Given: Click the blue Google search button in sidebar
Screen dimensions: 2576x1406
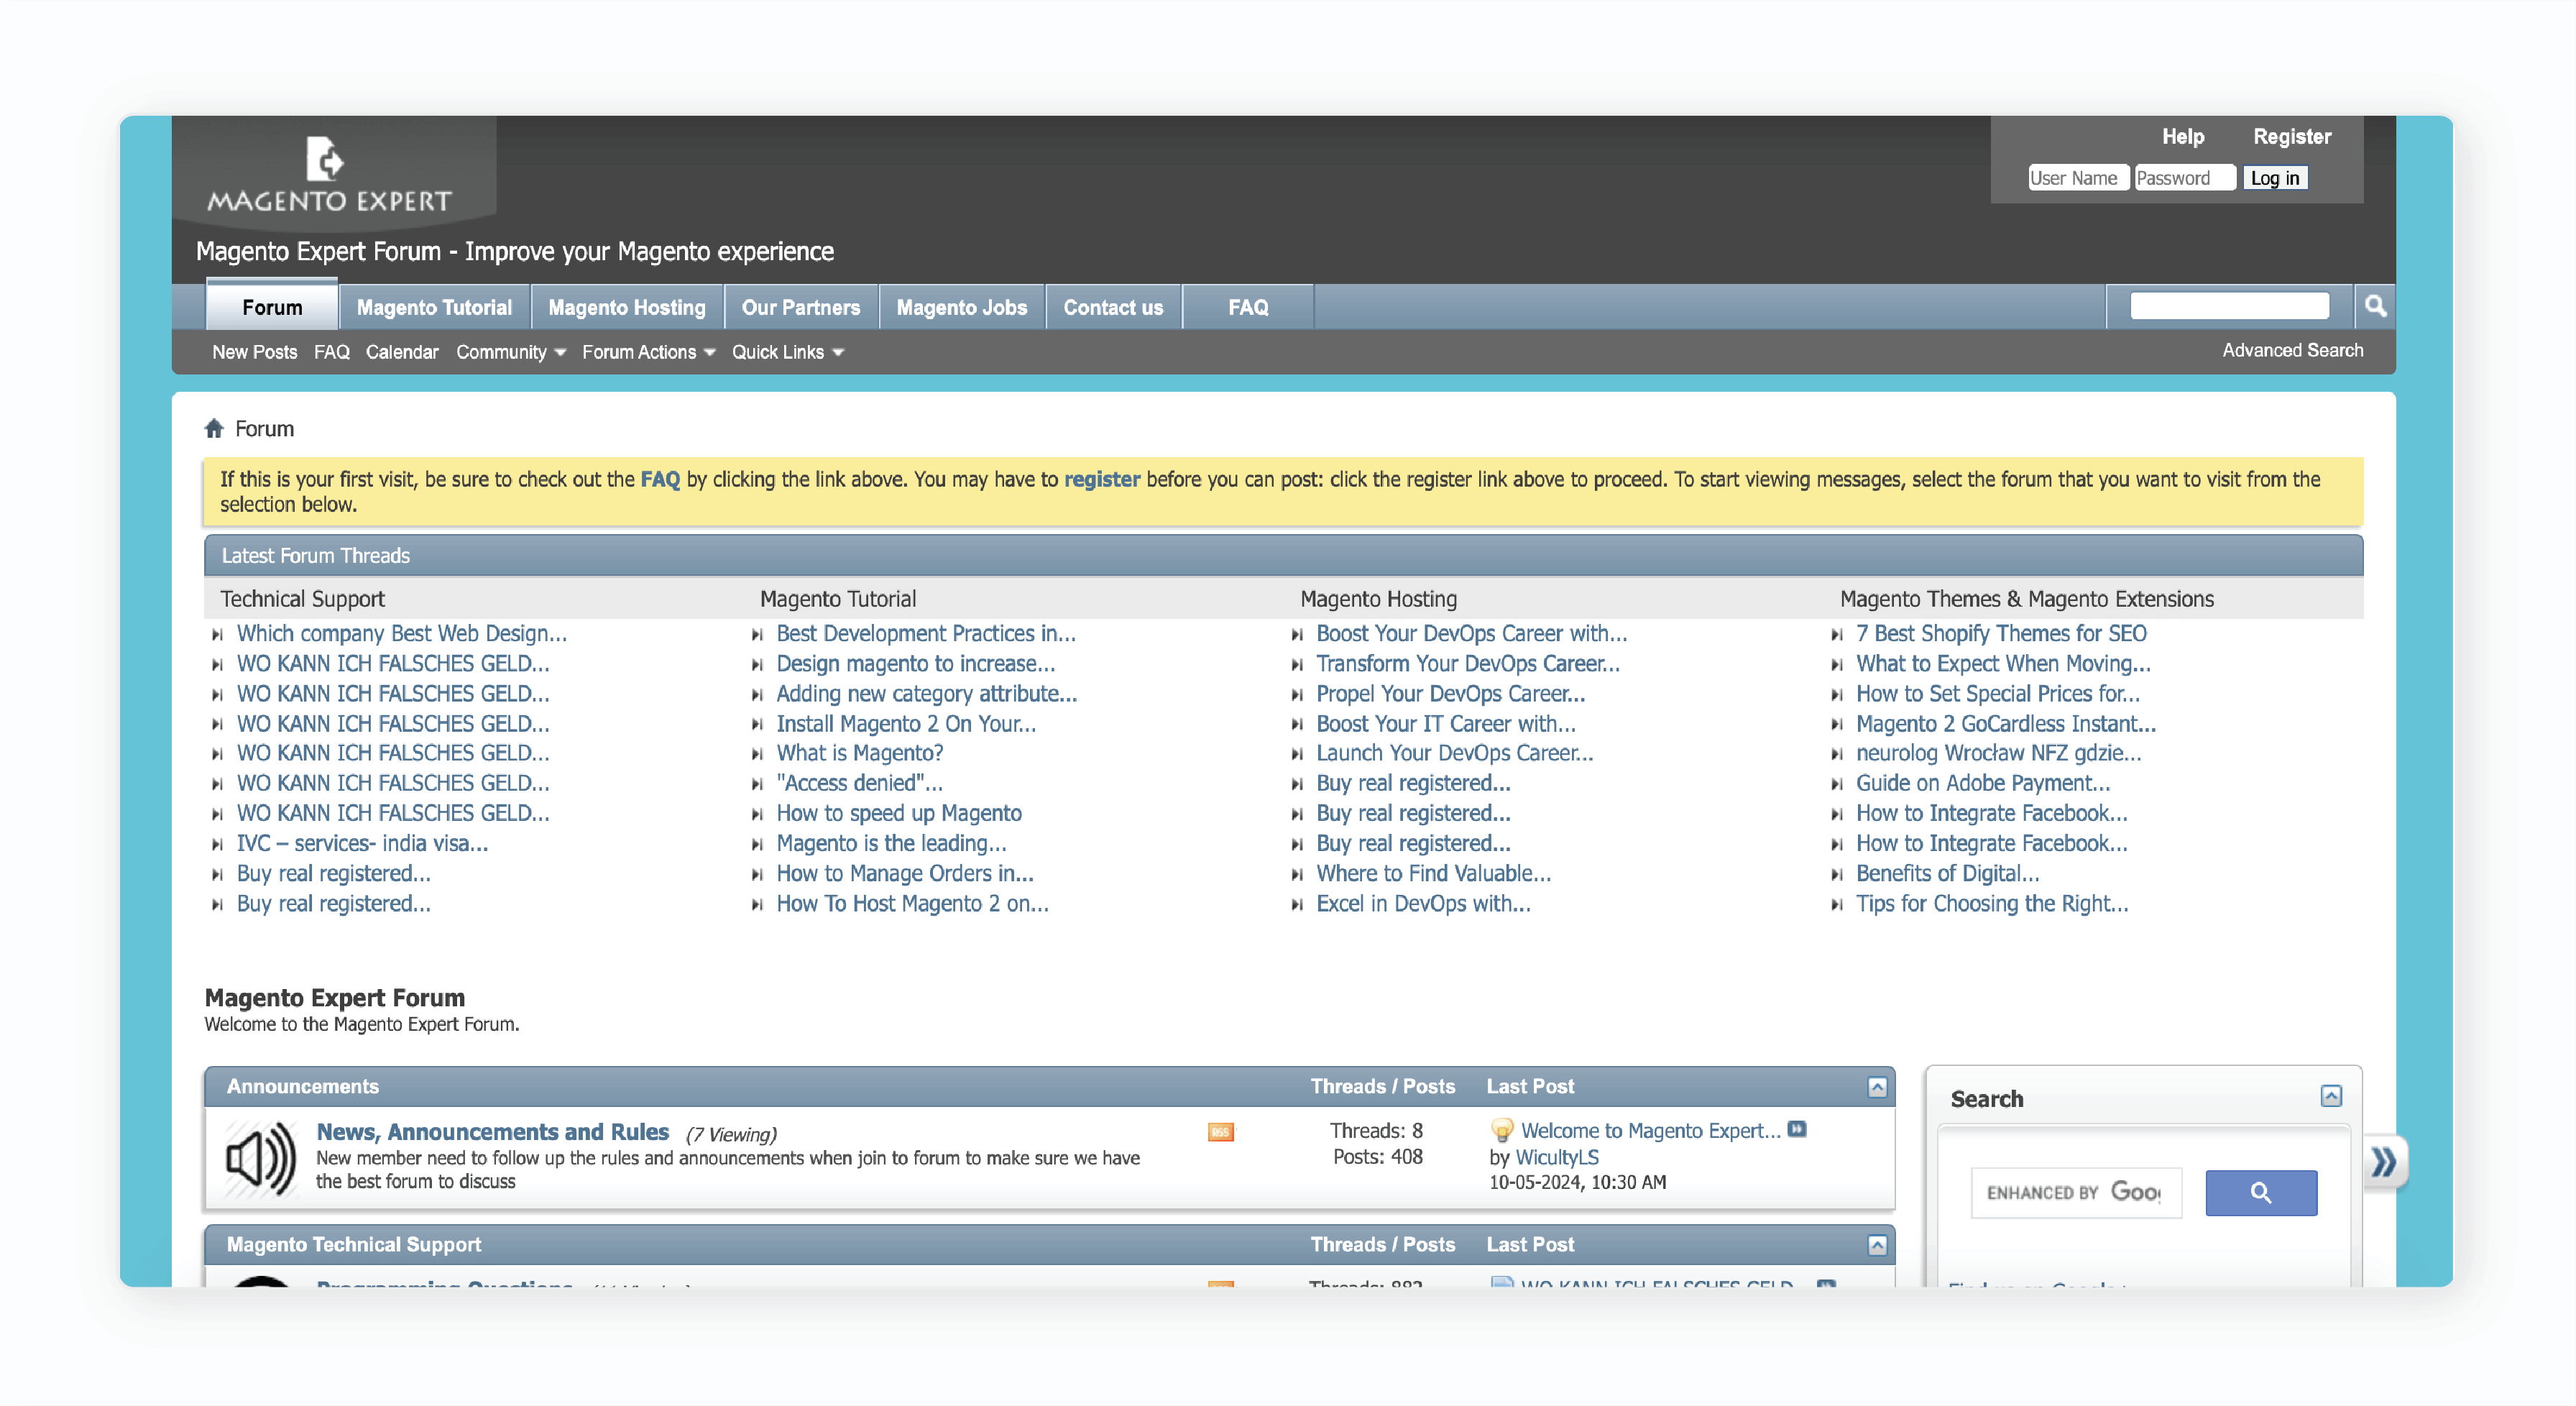Looking at the screenshot, I should pos(2260,1192).
